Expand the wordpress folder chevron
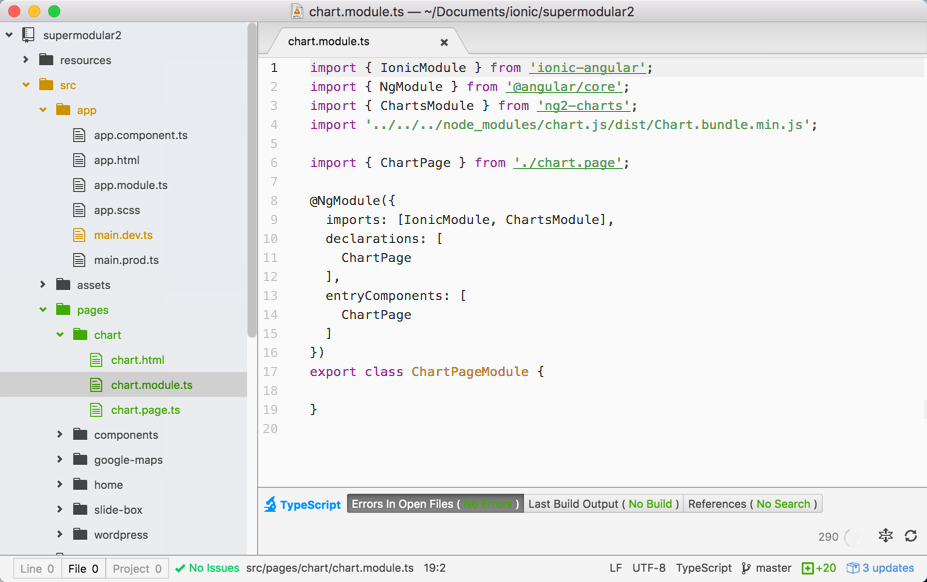 [60, 534]
